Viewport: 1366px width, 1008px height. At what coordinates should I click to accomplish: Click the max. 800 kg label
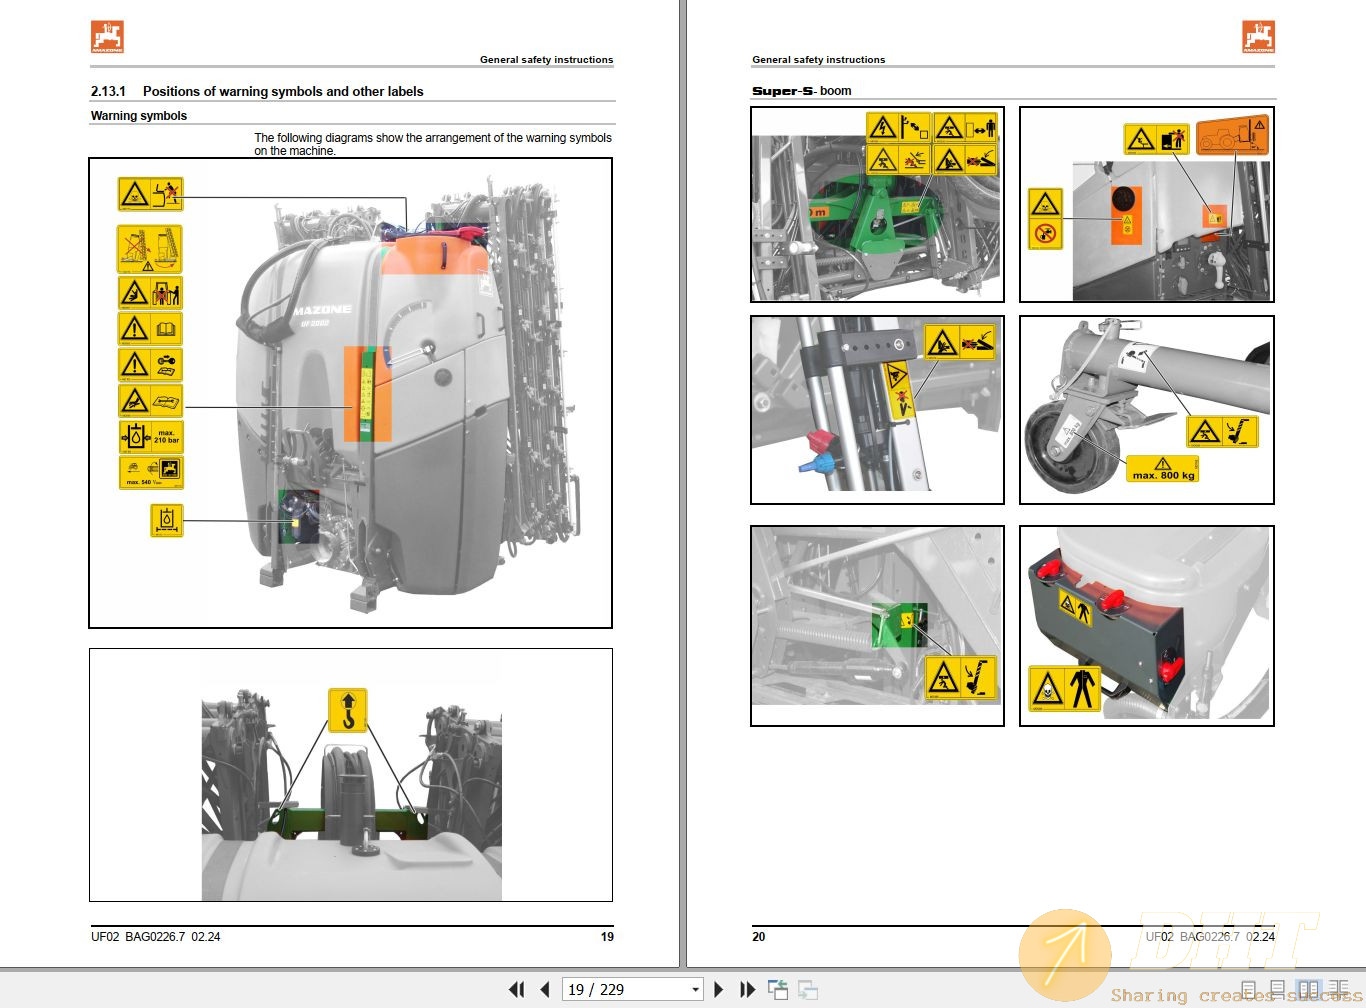coord(1163,469)
